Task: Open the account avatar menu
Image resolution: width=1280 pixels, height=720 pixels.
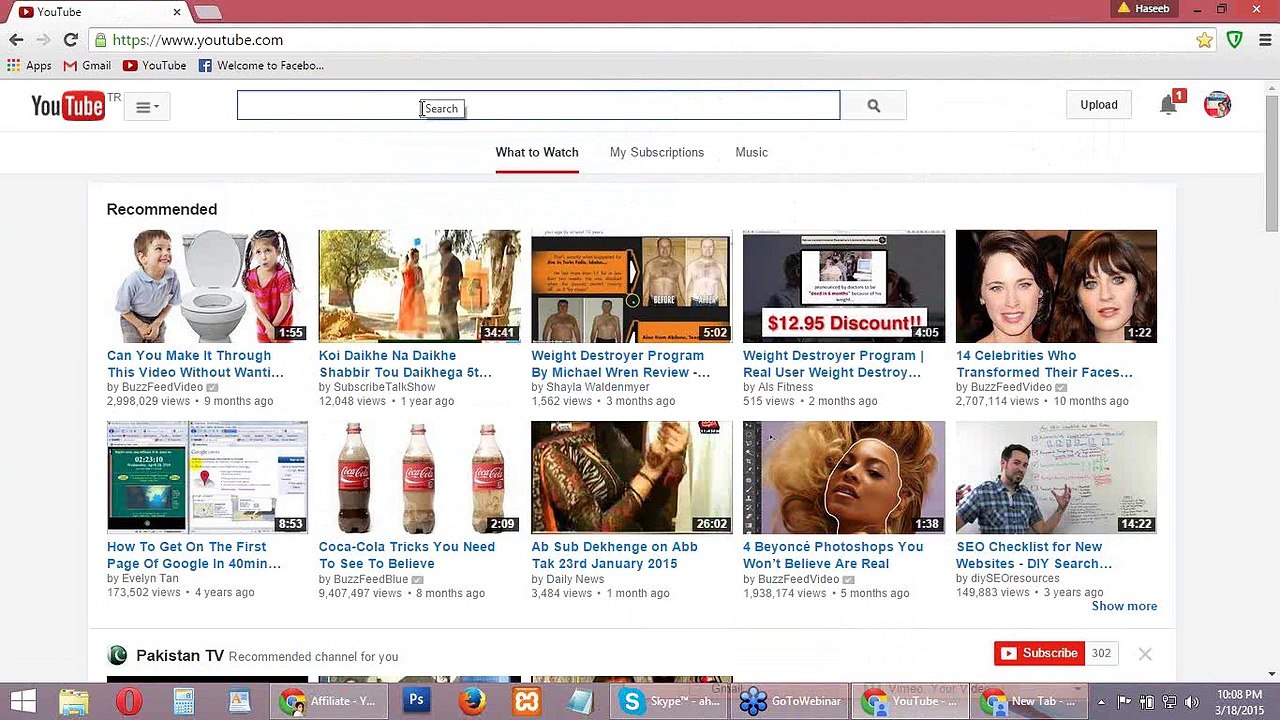Action: [x=1217, y=105]
